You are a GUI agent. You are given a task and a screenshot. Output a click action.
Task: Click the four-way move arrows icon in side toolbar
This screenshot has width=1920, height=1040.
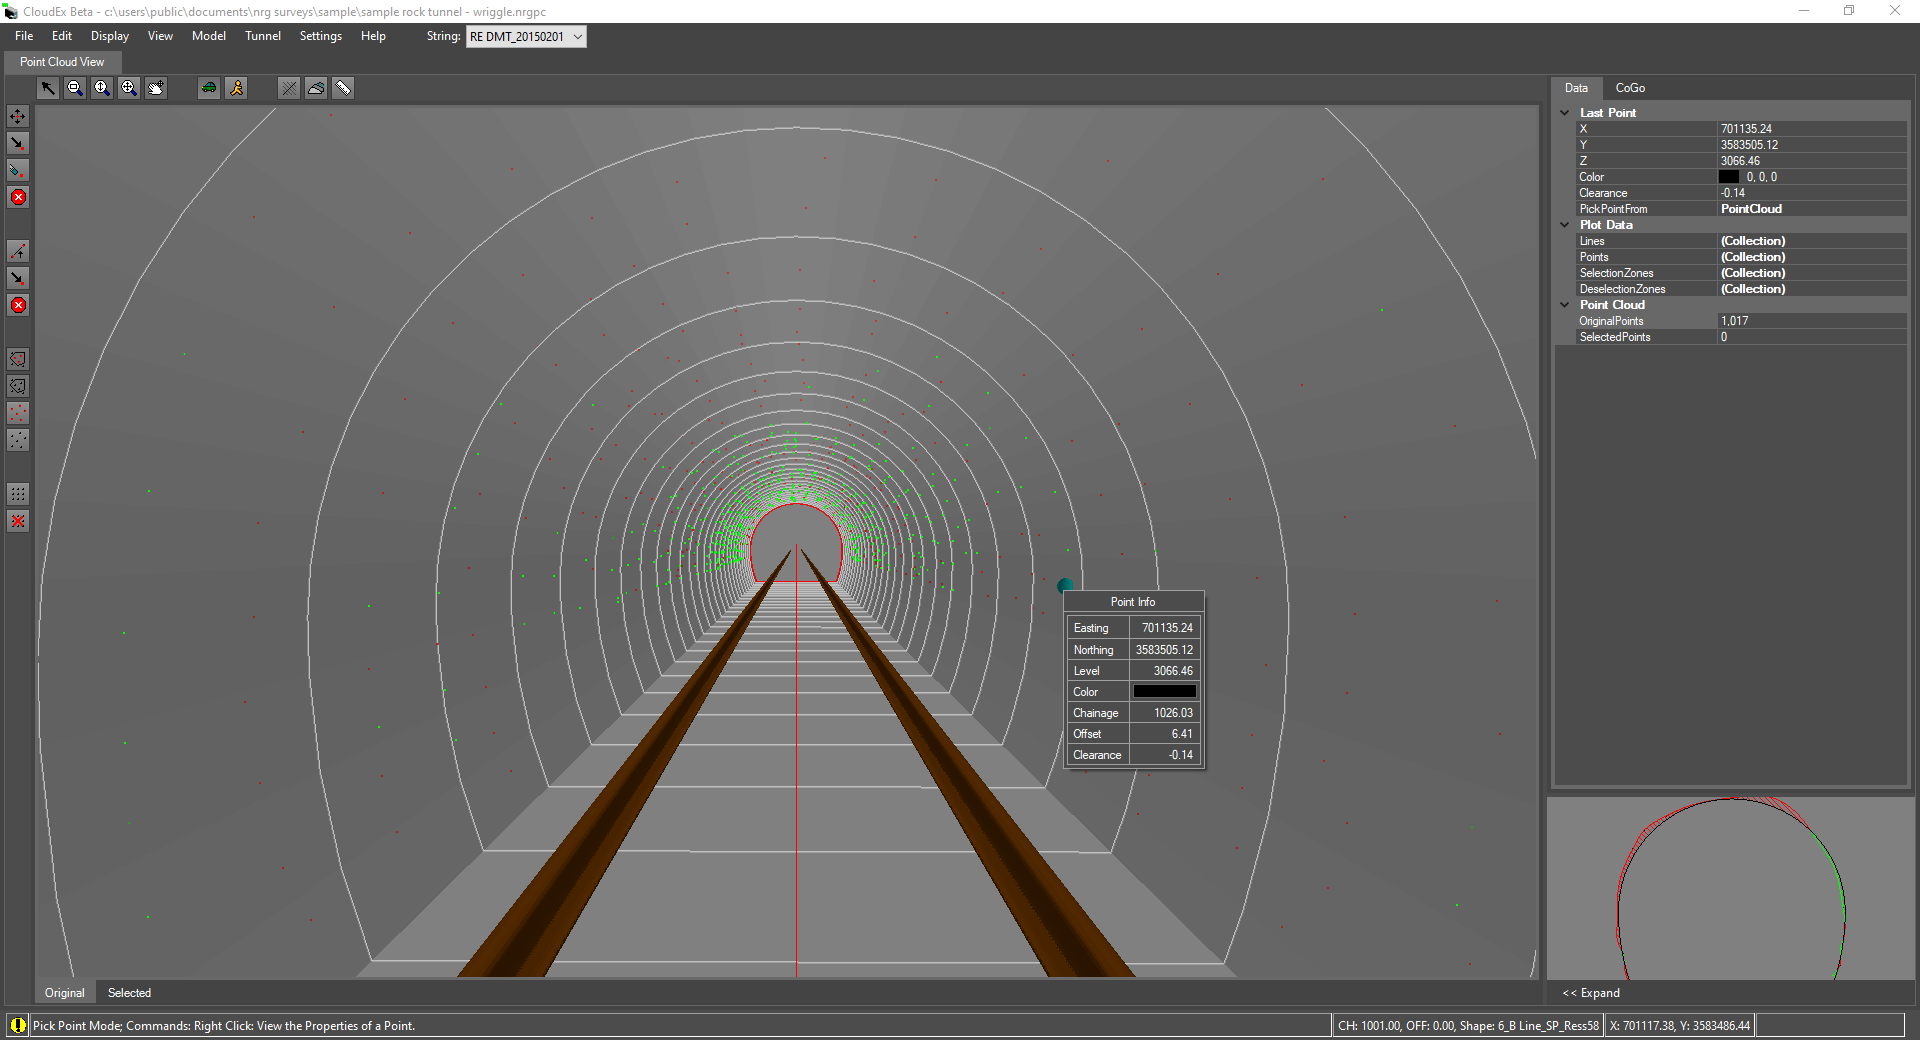click(x=18, y=116)
